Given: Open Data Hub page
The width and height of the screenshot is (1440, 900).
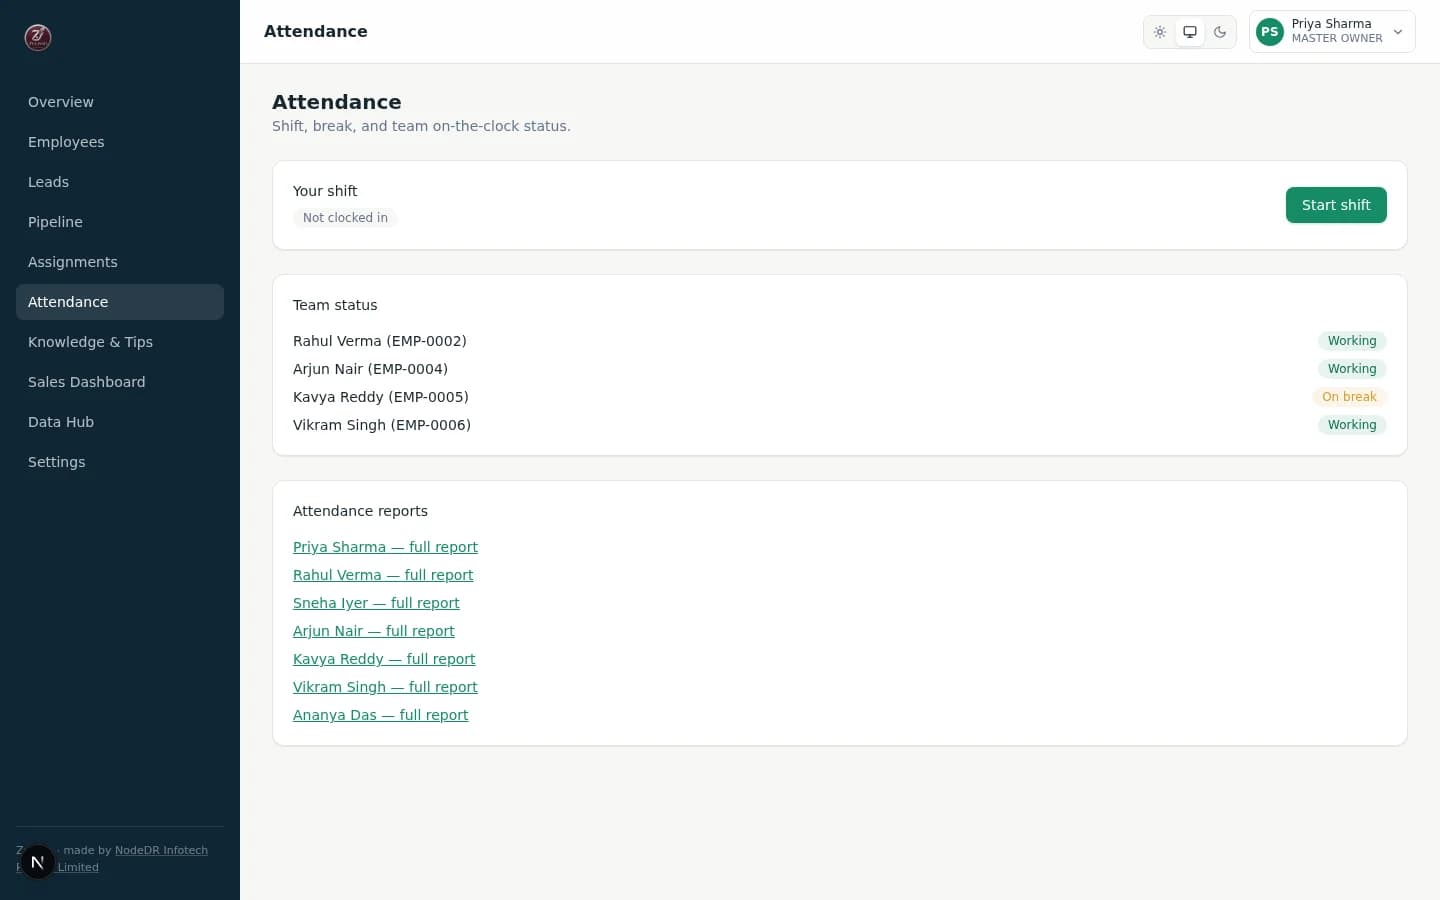Looking at the screenshot, I should pyautogui.click(x=120, y=422).
